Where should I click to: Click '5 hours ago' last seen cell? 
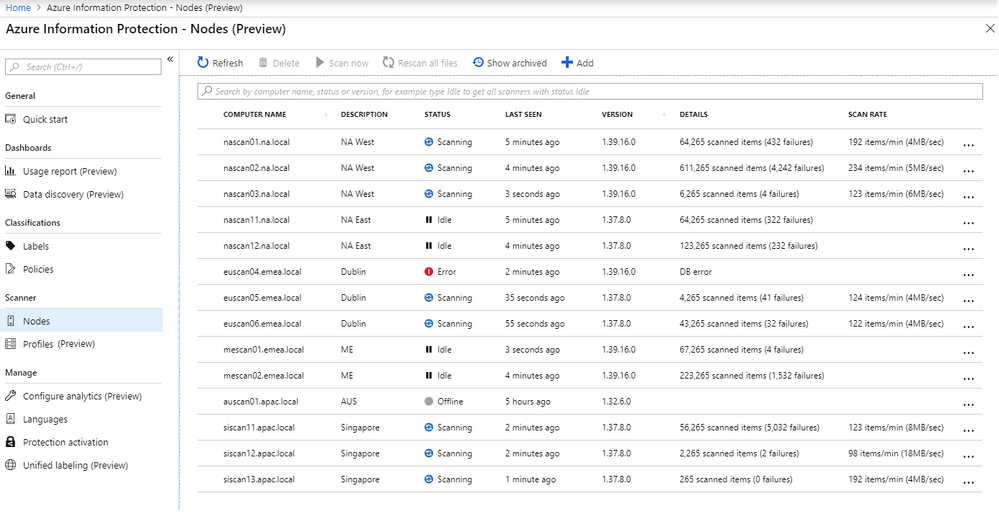tap(528, 402)
